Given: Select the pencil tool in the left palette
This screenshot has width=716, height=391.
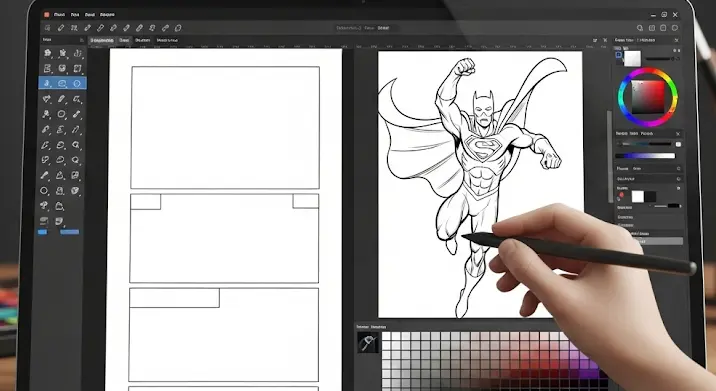Looking at the screenshot, I should click(x=61, y=99).
